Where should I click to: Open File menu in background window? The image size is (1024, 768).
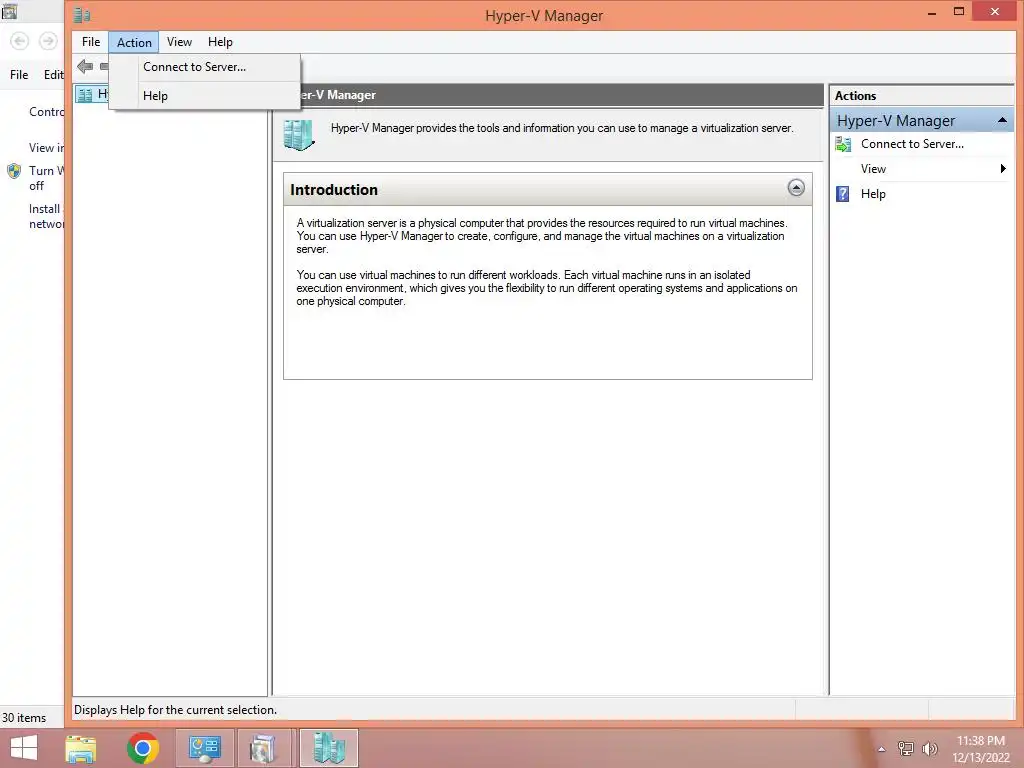coord(19,74)
